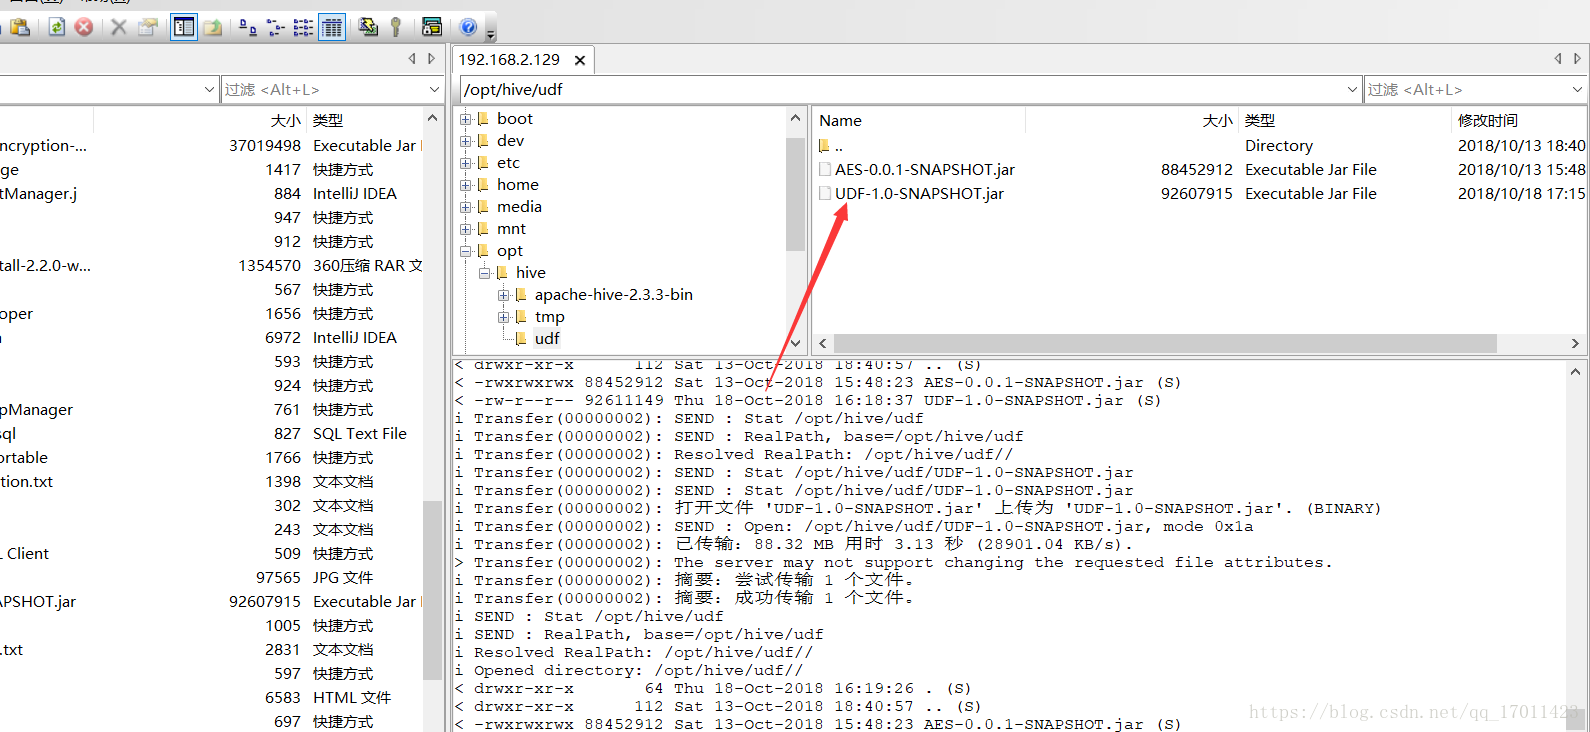
Task: Expand the boot folder node
Action: [466, 119]
